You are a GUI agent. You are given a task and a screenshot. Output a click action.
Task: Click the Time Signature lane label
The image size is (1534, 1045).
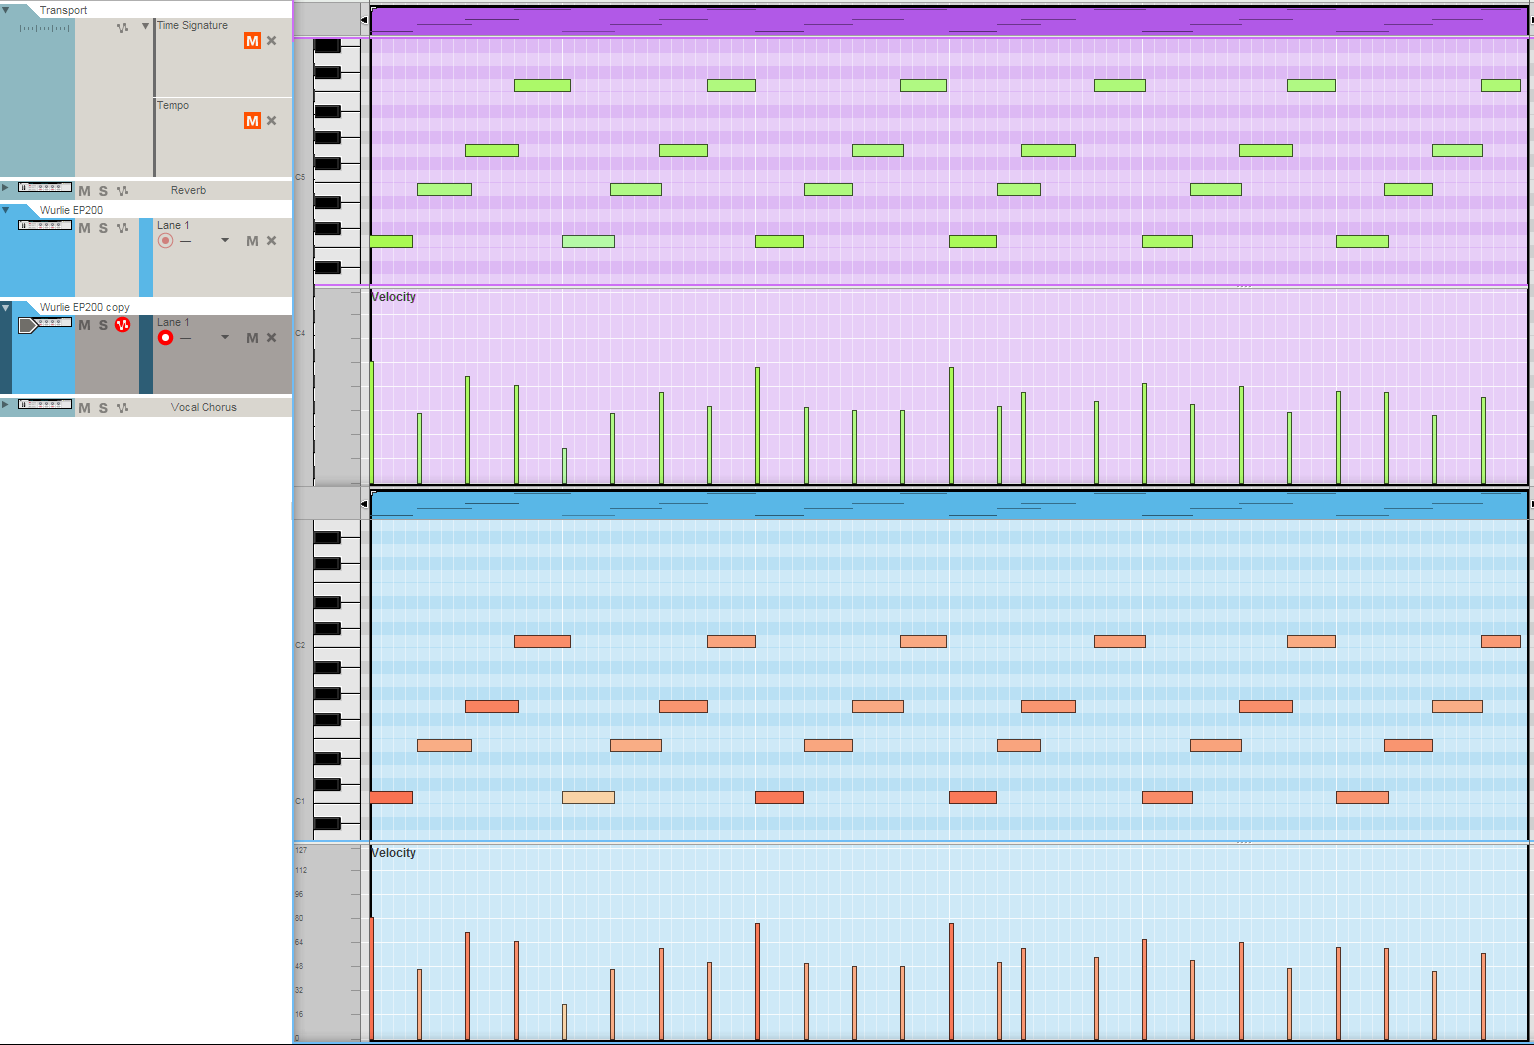[x=192, y=25]
